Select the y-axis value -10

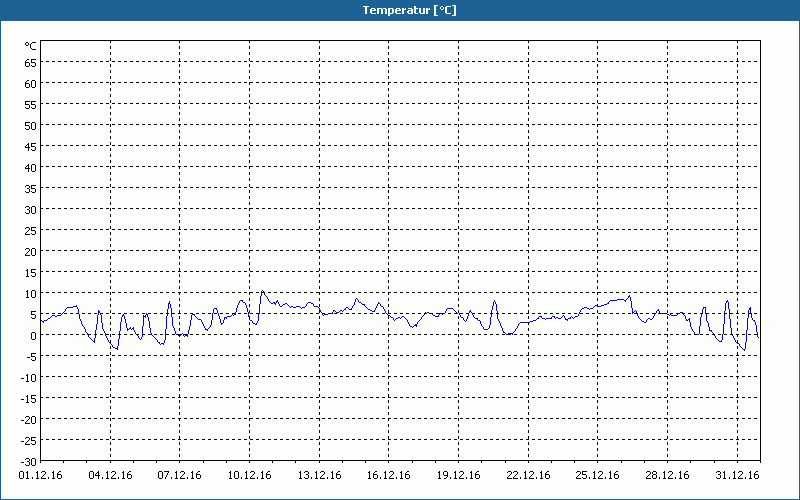pos(28,378)
